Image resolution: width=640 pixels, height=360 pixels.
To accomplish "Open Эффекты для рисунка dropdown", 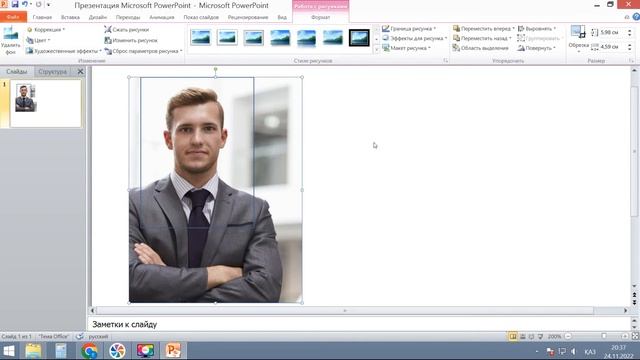I will pyautogui.click(x=414, y=38).
